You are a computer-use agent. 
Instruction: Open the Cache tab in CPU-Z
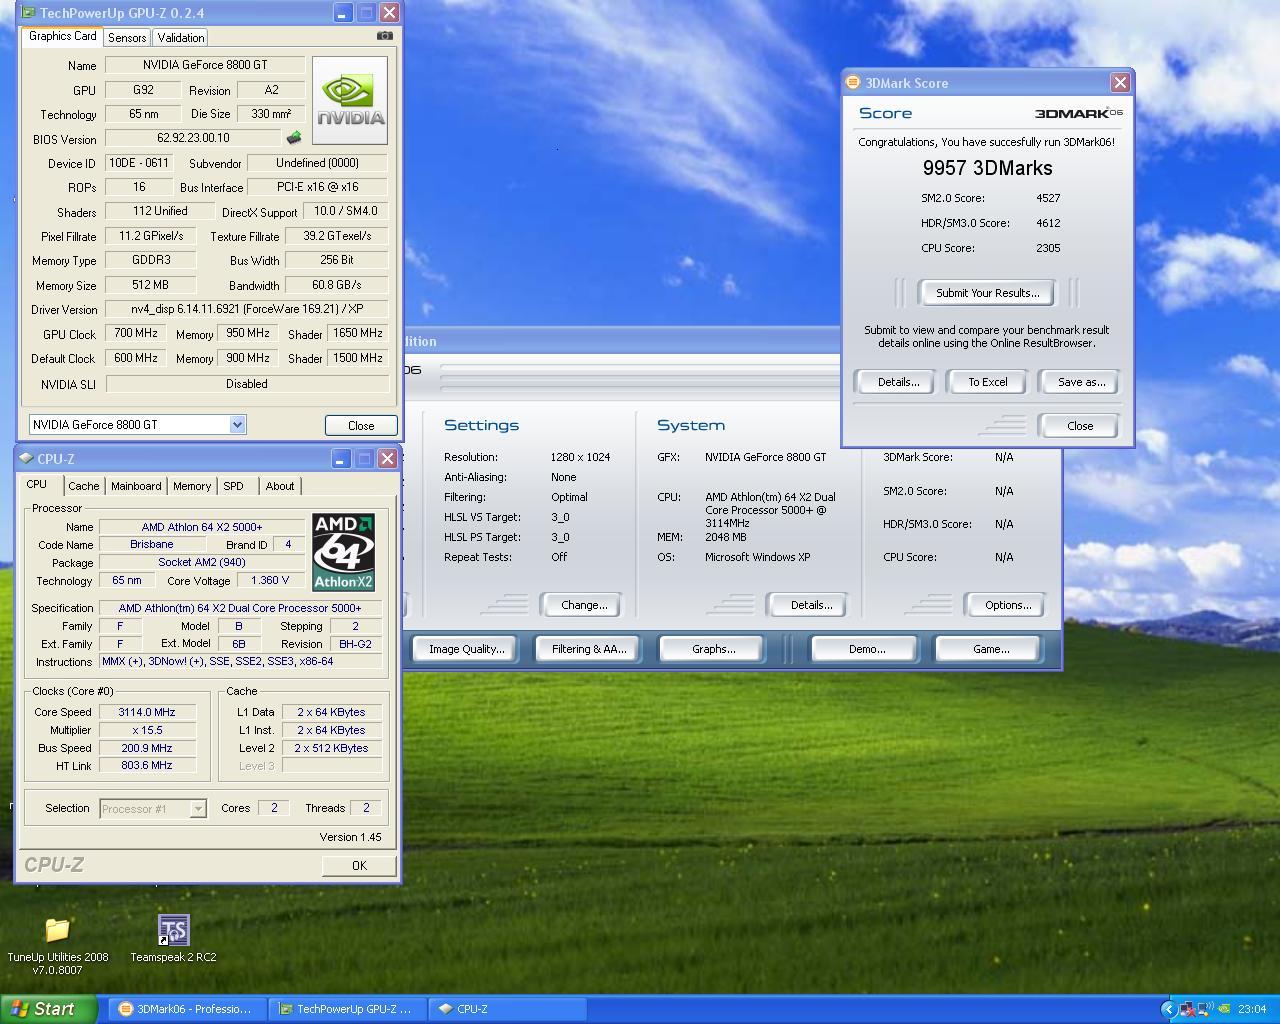pyautogui.click(x=84, y=486)
